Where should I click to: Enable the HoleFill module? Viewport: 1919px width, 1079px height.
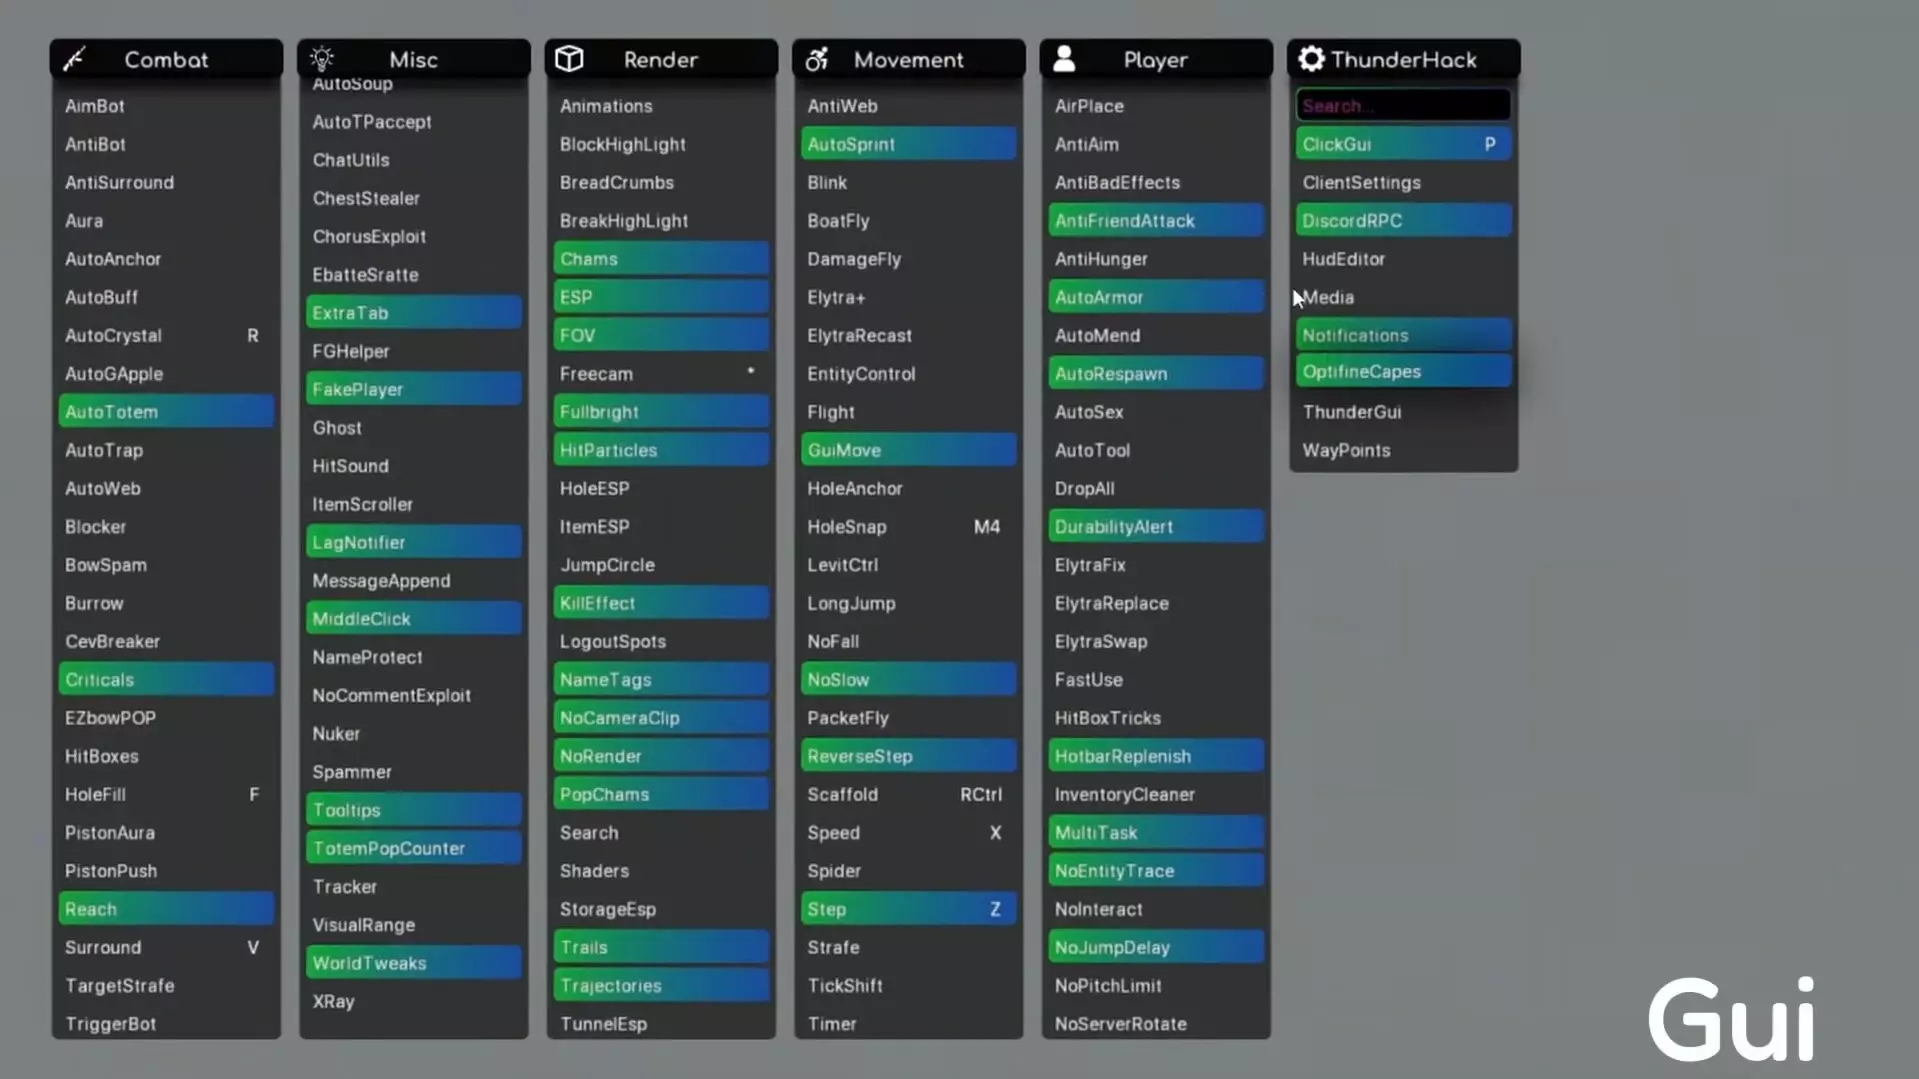[x=166, y=795]
